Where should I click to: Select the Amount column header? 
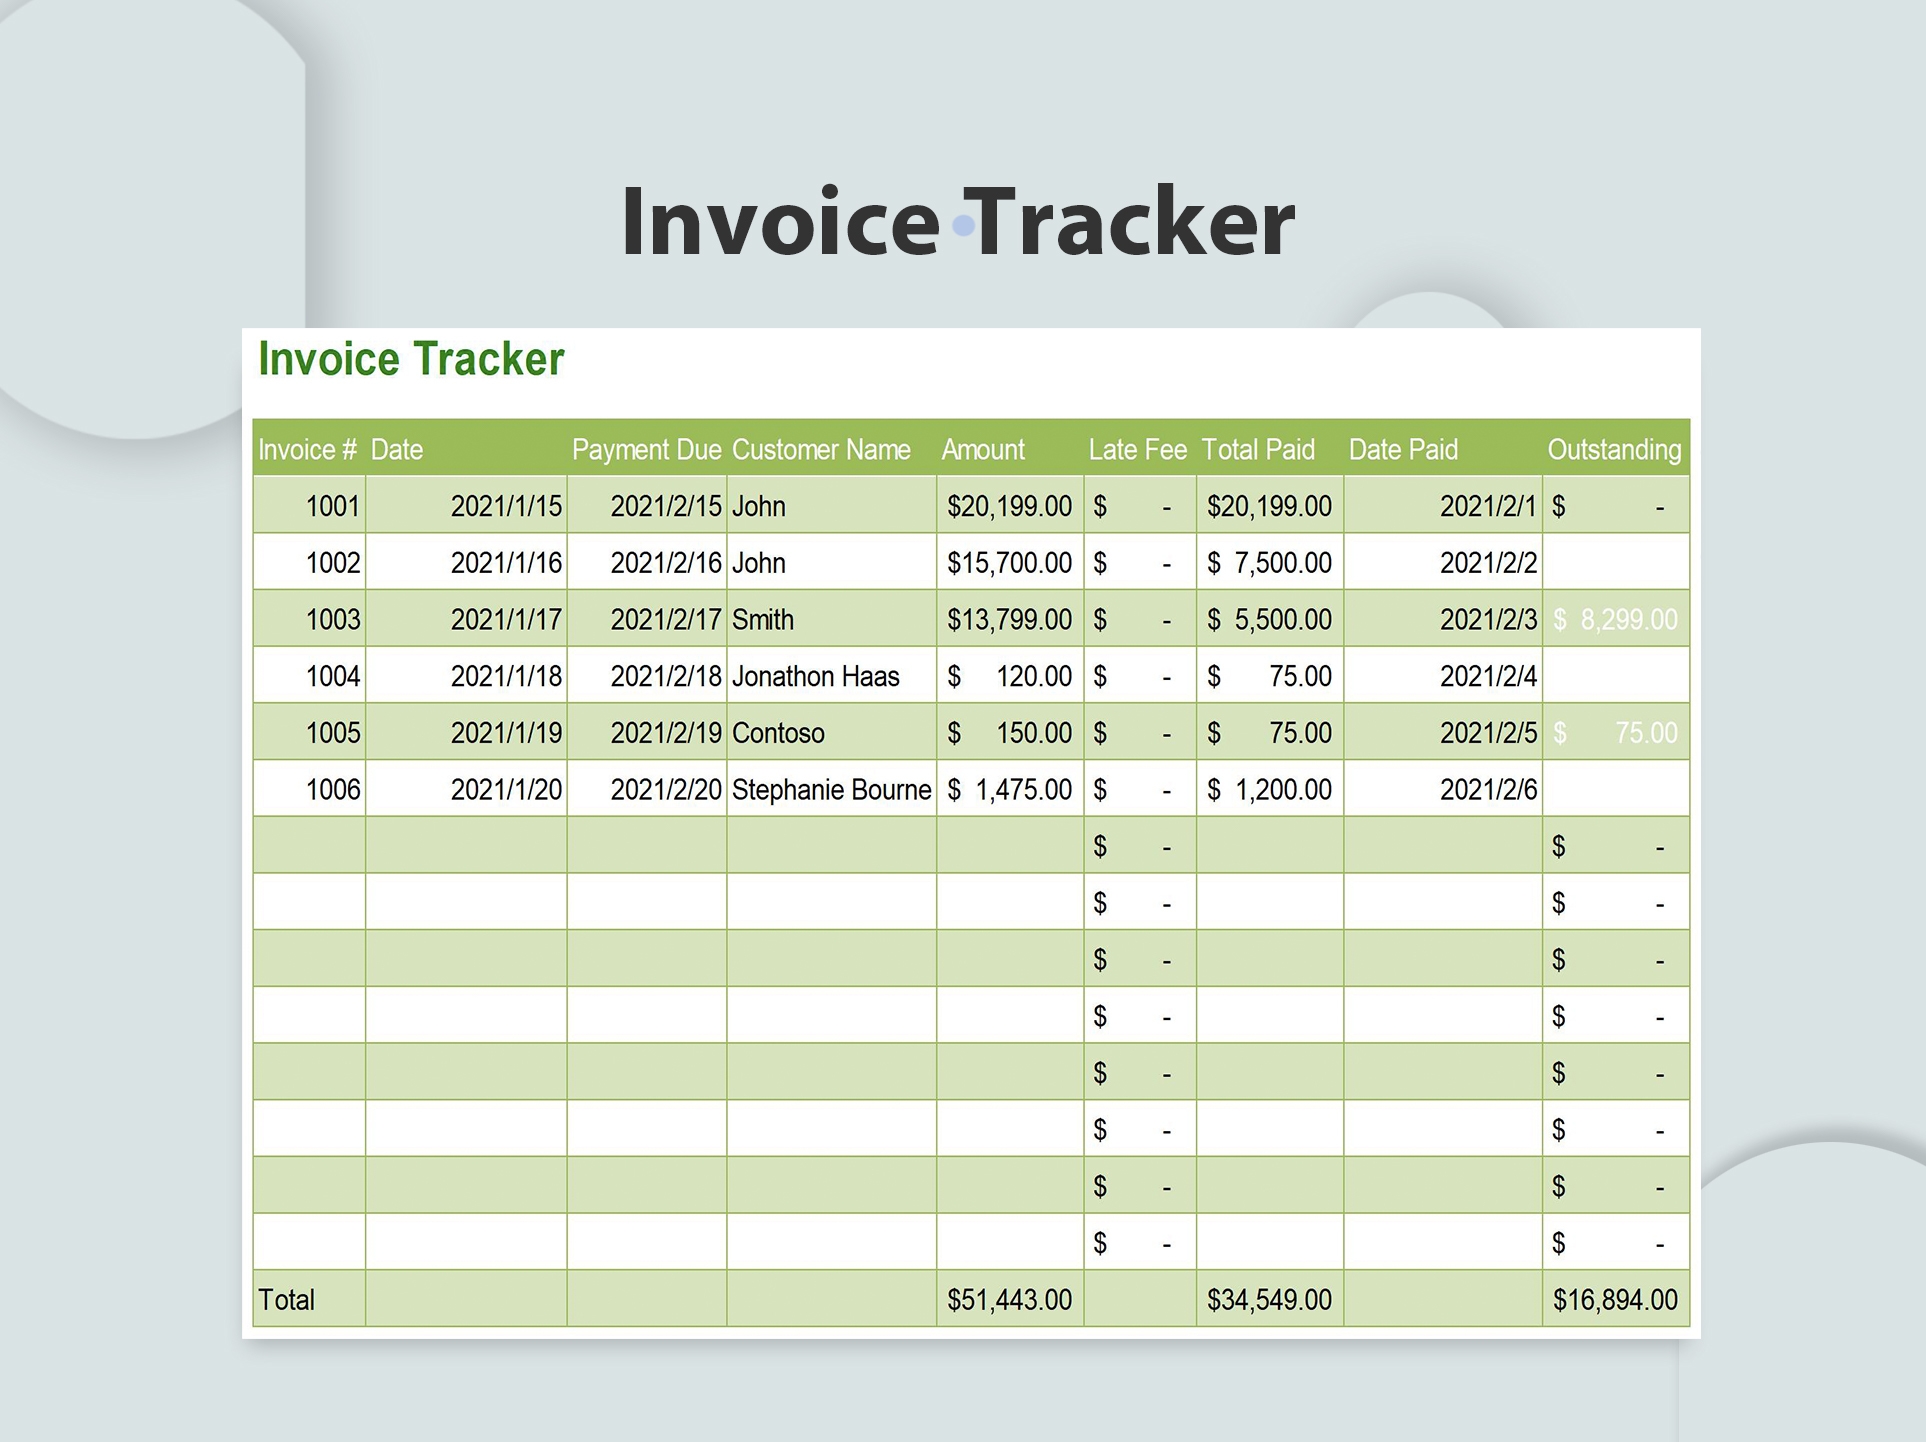click(982, 449)
